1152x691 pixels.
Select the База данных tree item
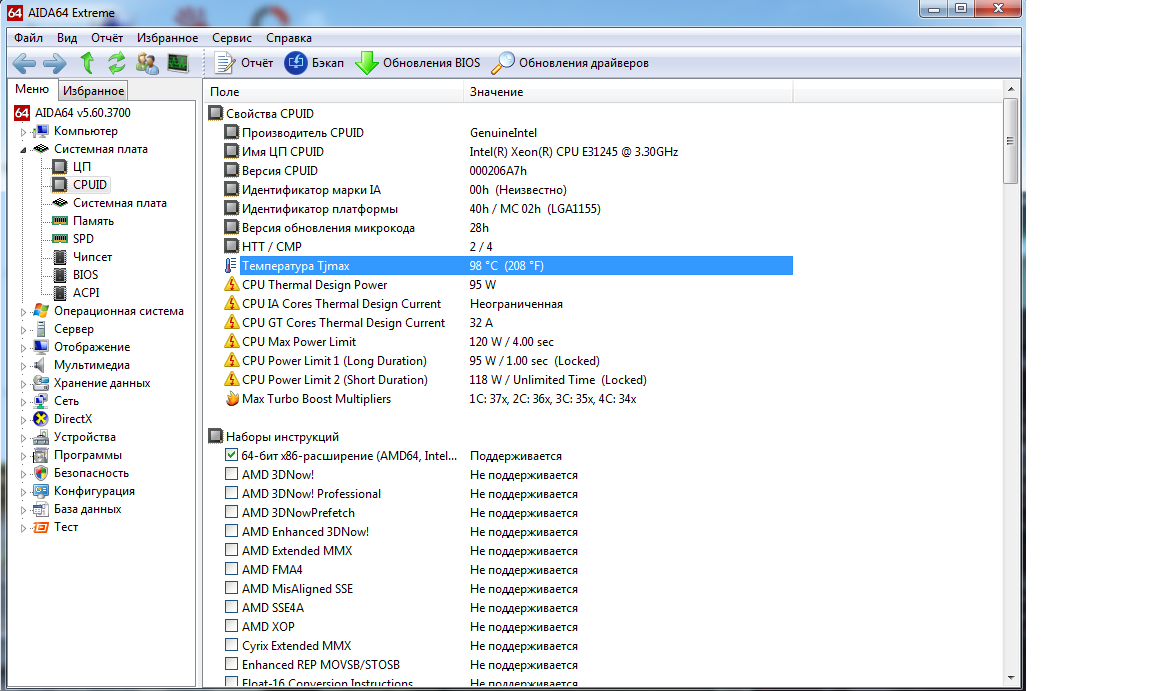pos(87,509)
